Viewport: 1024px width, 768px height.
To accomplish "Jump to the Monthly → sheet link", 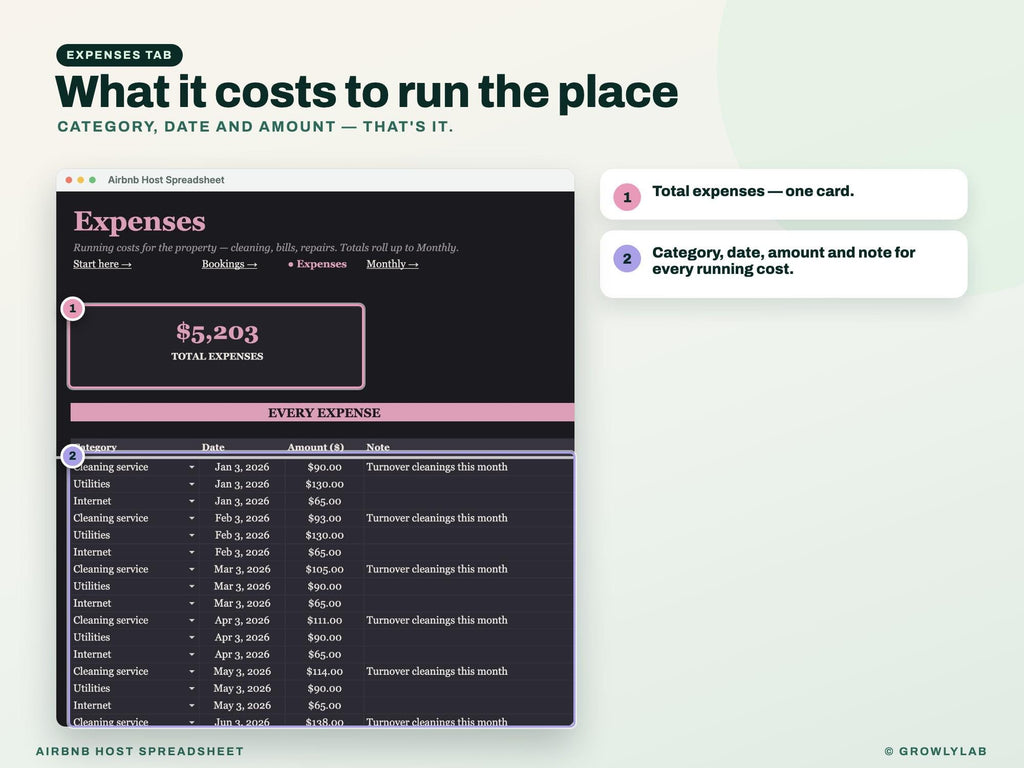I will coord(392,264).
